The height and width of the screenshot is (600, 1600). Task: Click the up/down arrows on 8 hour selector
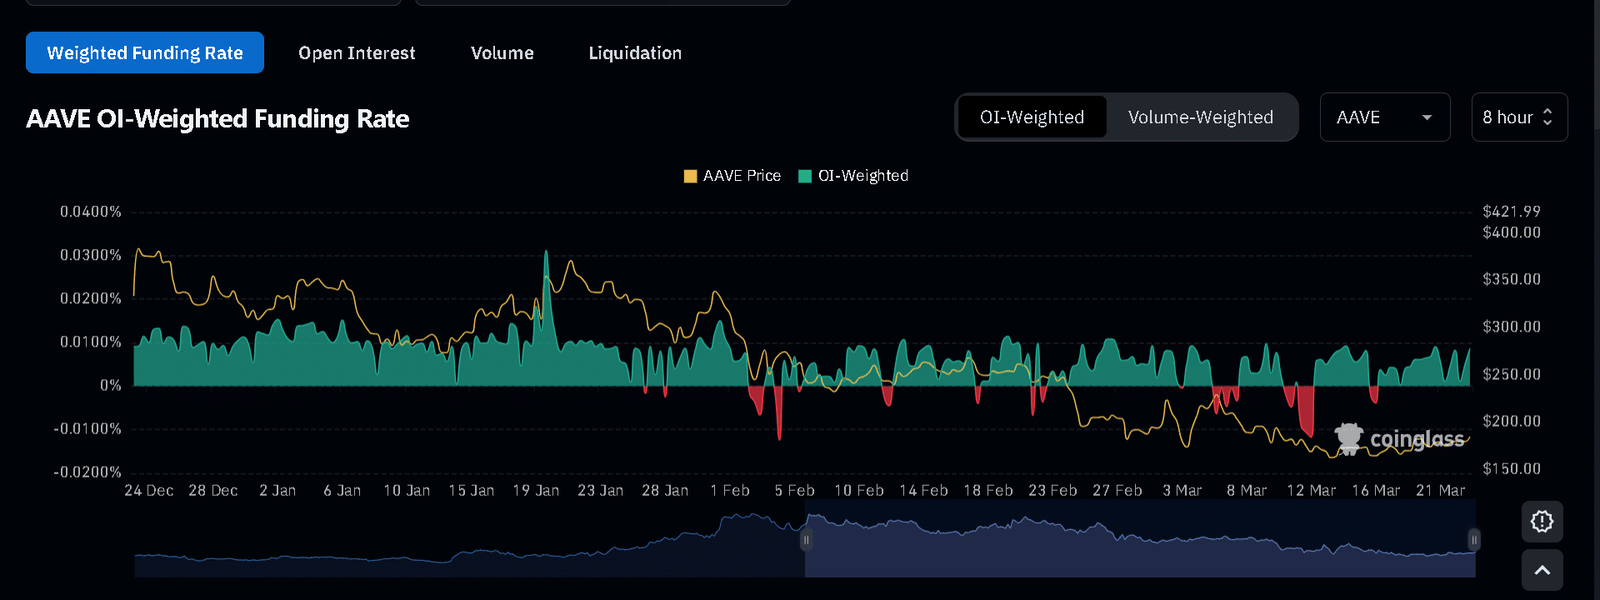[x=1547, y=117]
